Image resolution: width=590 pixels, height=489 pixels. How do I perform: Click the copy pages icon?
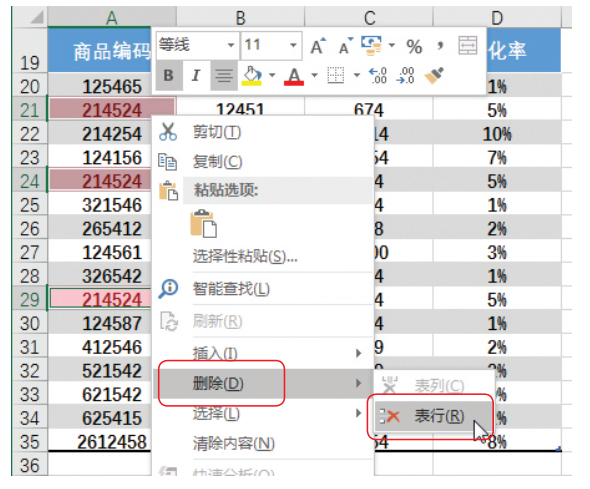[x=168, y=162]
